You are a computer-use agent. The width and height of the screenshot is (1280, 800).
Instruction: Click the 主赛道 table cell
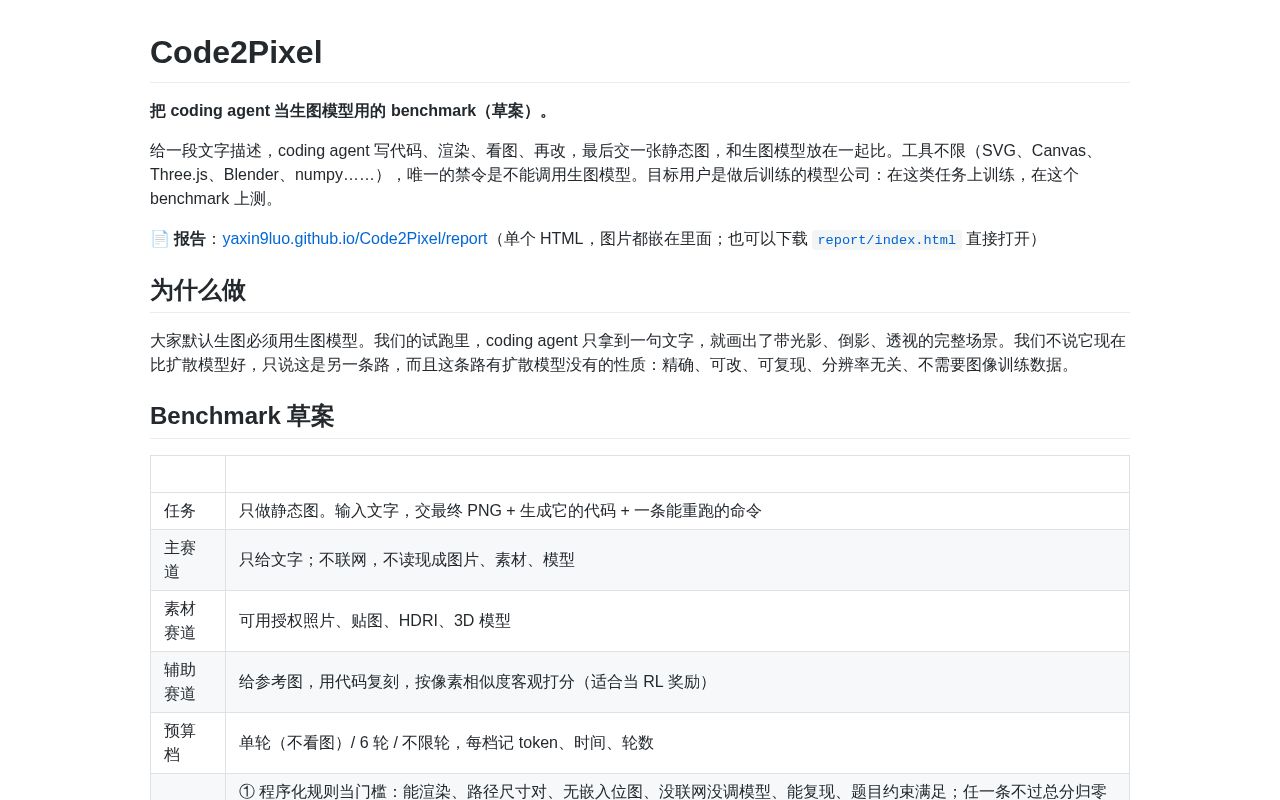[188, 560]
